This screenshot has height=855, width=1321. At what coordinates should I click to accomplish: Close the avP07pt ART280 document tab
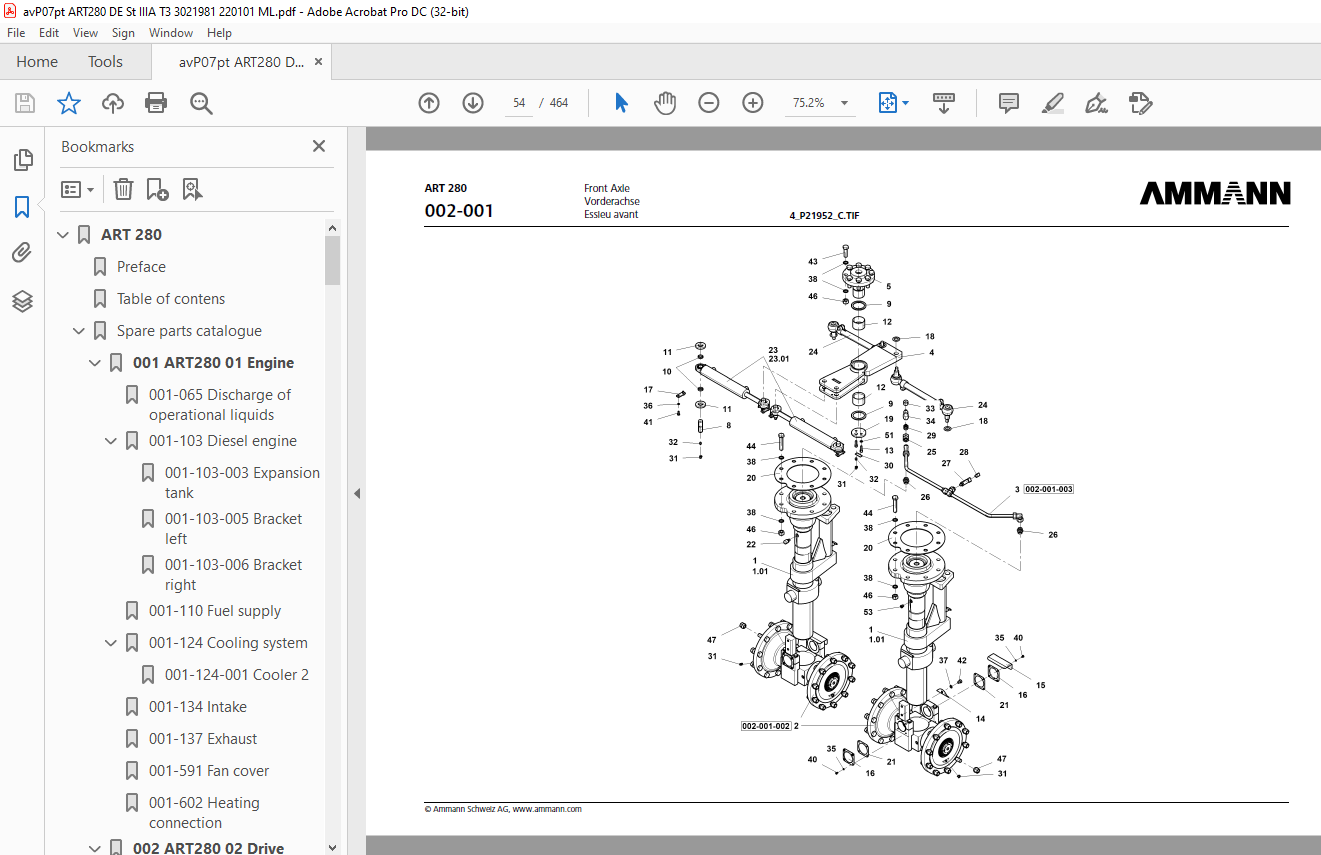(318, 62)
